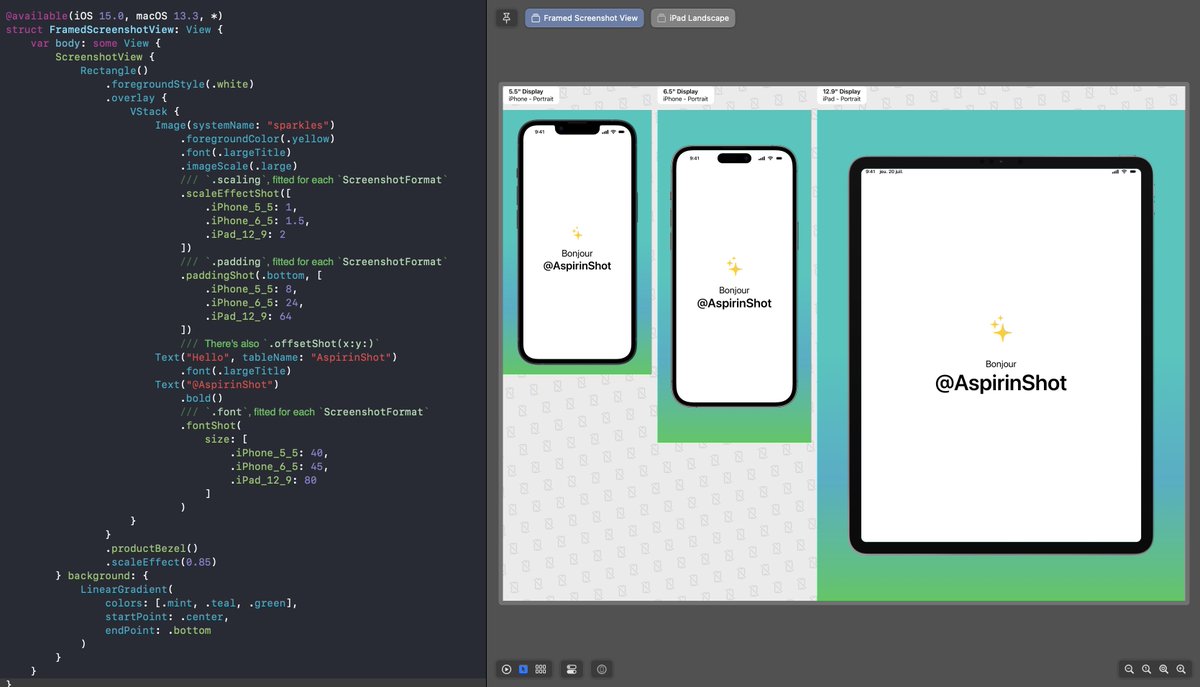Click @AspirinShot text in the iPad preview
Image resolution: width=1200 pixels, height=687 pixels.
pos(1001,383)
